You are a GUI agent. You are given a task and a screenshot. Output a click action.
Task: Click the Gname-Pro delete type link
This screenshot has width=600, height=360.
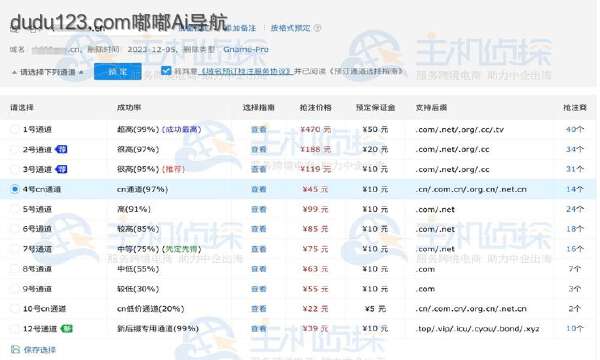click(x=246, y=49)
